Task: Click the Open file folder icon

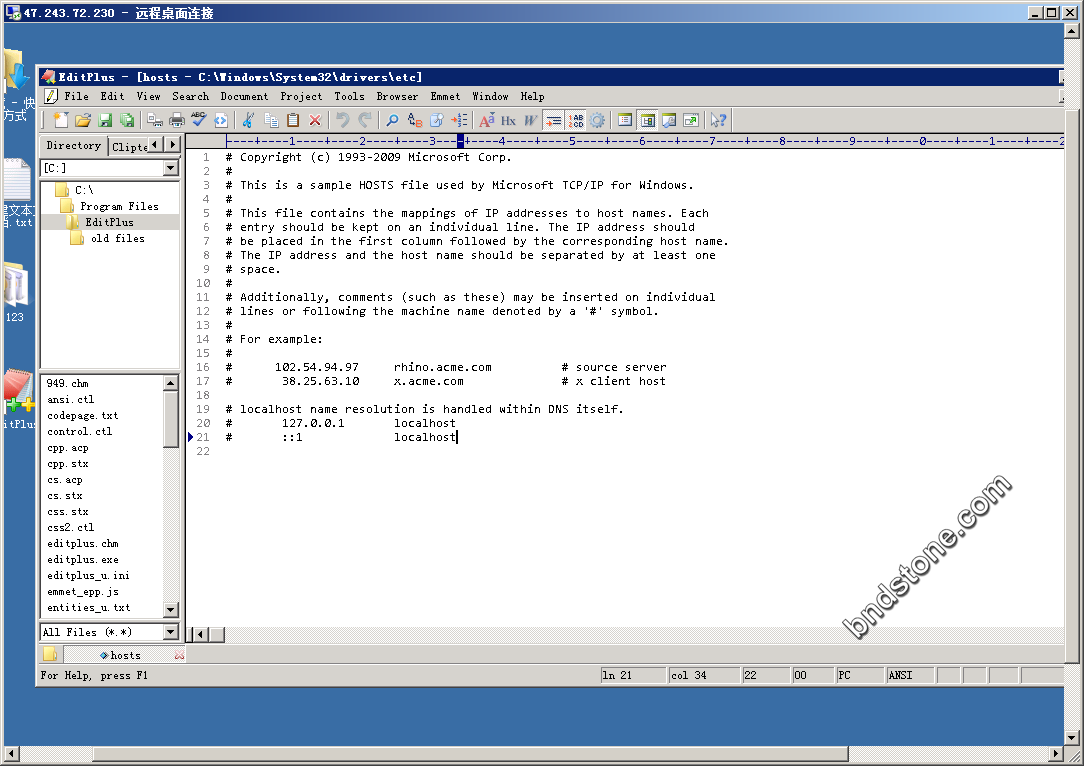Action: 83,120
